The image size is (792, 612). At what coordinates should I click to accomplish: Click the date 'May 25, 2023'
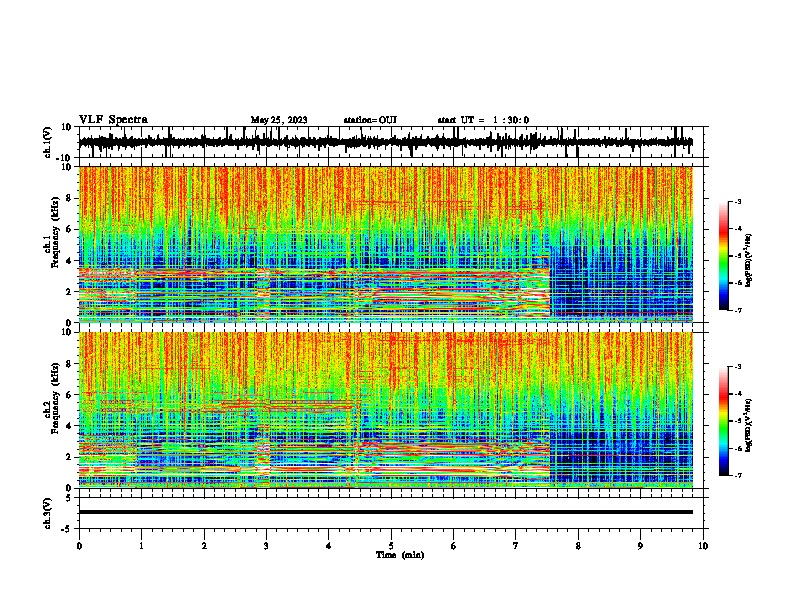[279, 120]
